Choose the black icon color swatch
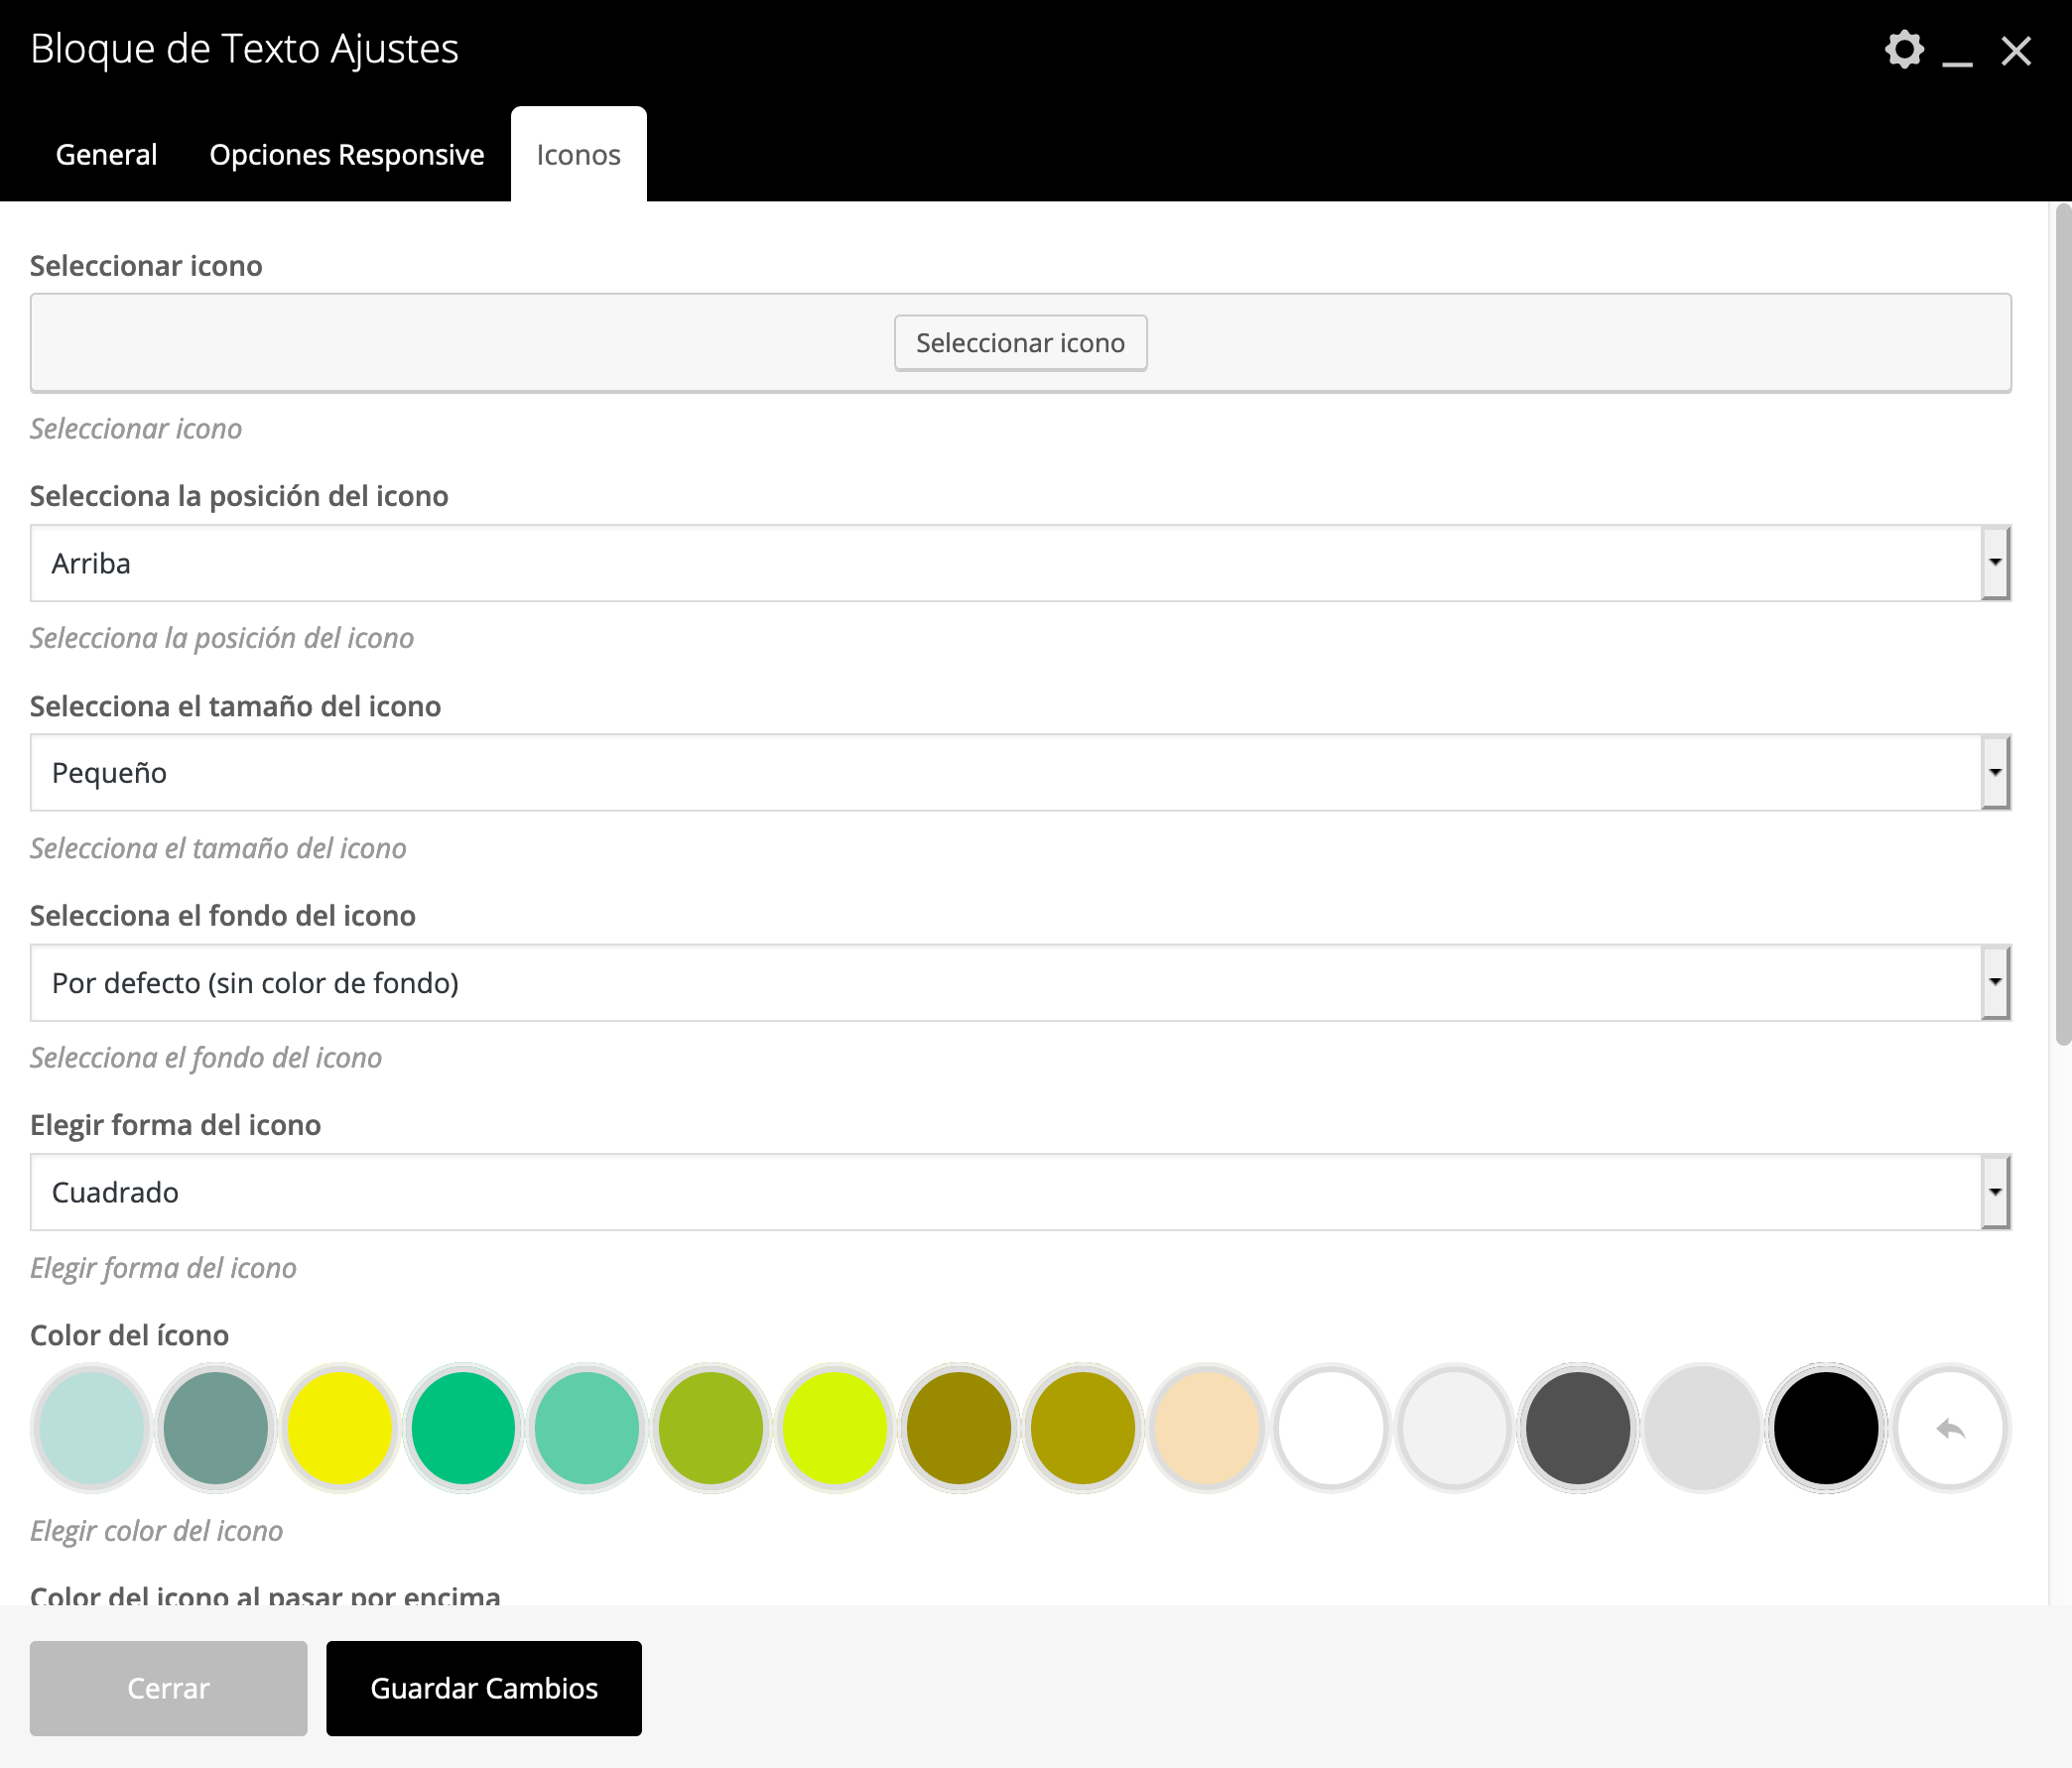This screenshot has width=2072, height=1768. pyautogui.click(x=1825, y=1428)
